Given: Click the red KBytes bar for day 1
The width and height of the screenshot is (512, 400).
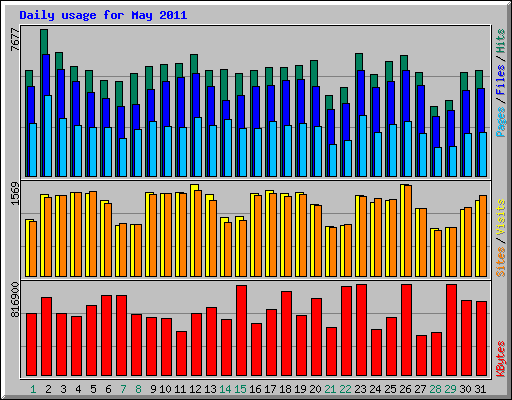Looking at the screenshot, I should coord(31,344).
